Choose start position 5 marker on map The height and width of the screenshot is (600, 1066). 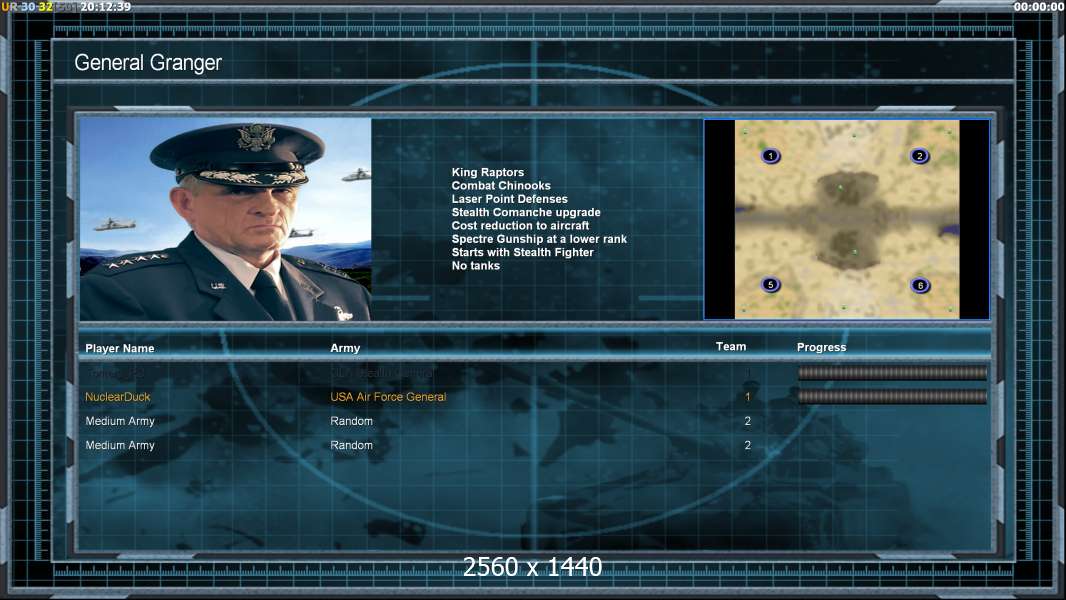770,284
